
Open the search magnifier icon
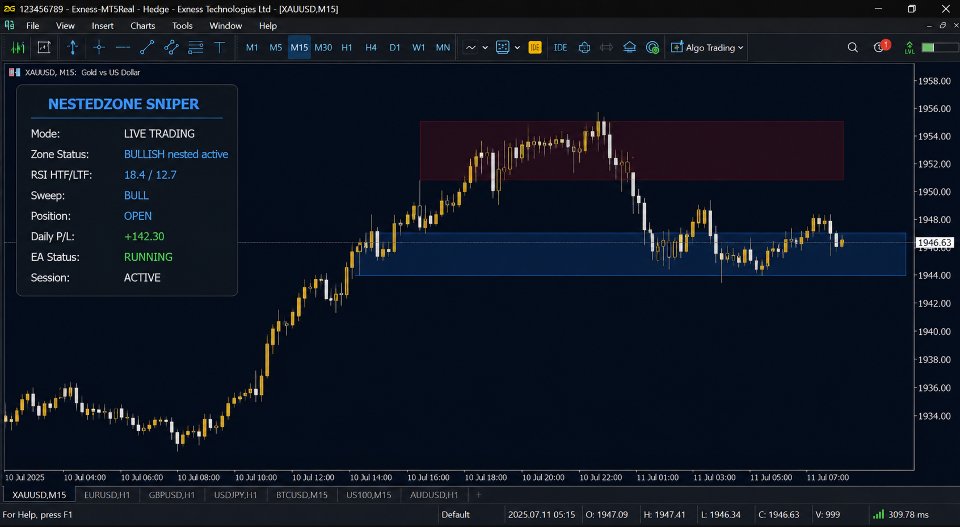[x=852, y=47]
